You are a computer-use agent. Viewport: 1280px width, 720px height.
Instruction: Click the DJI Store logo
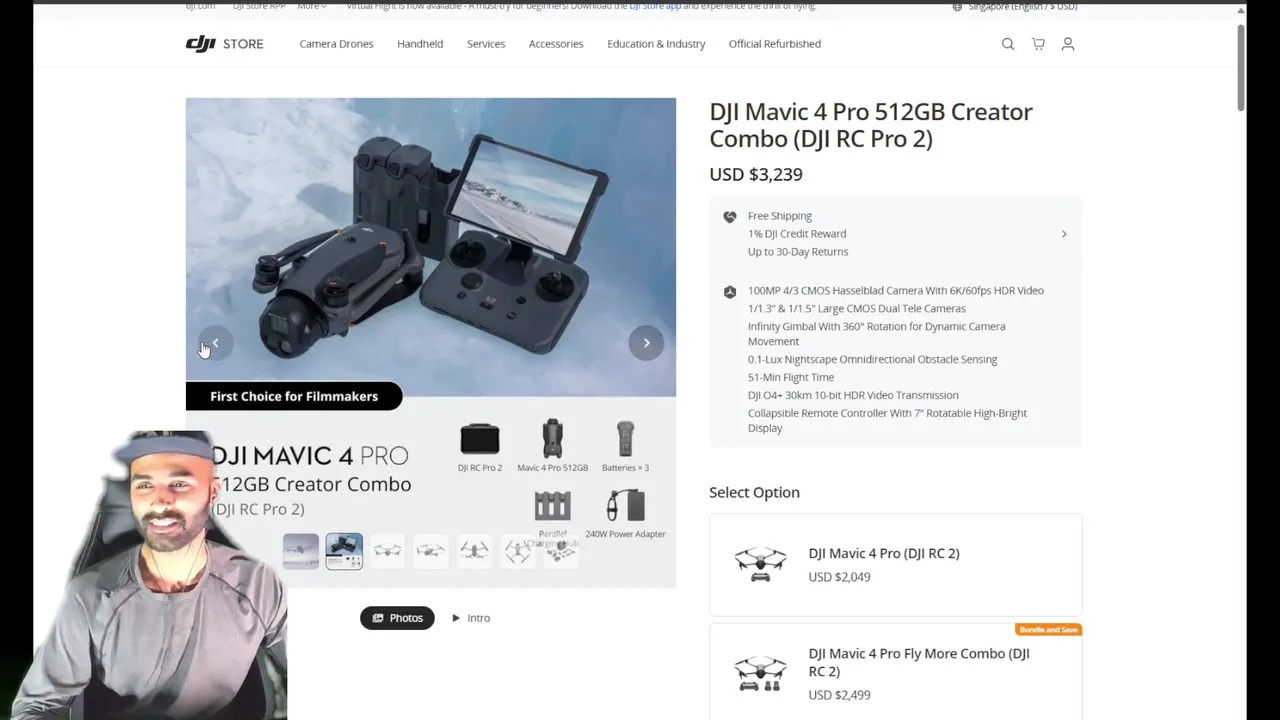pos(225,44)
